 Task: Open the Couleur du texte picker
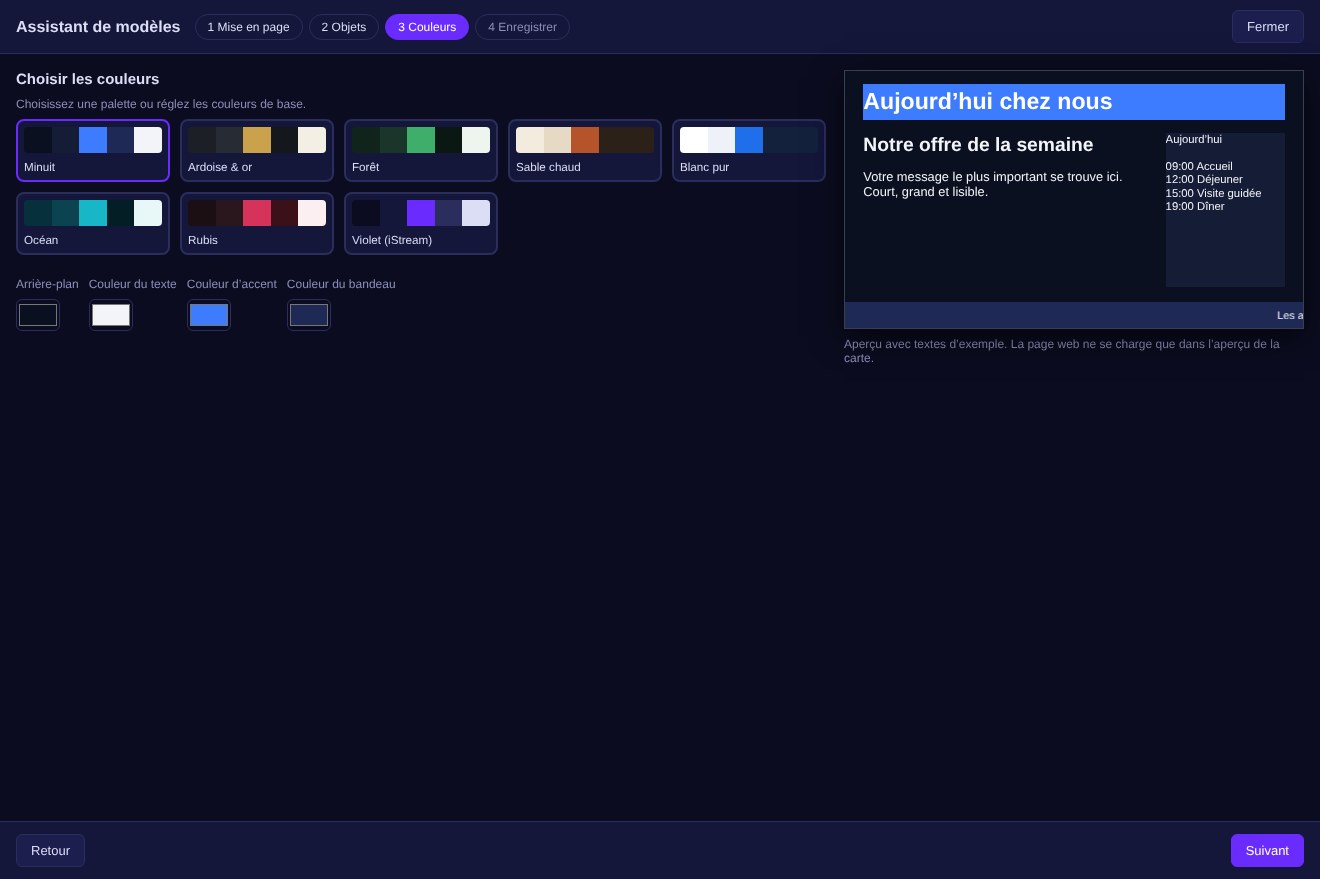[x=111, y=315]
